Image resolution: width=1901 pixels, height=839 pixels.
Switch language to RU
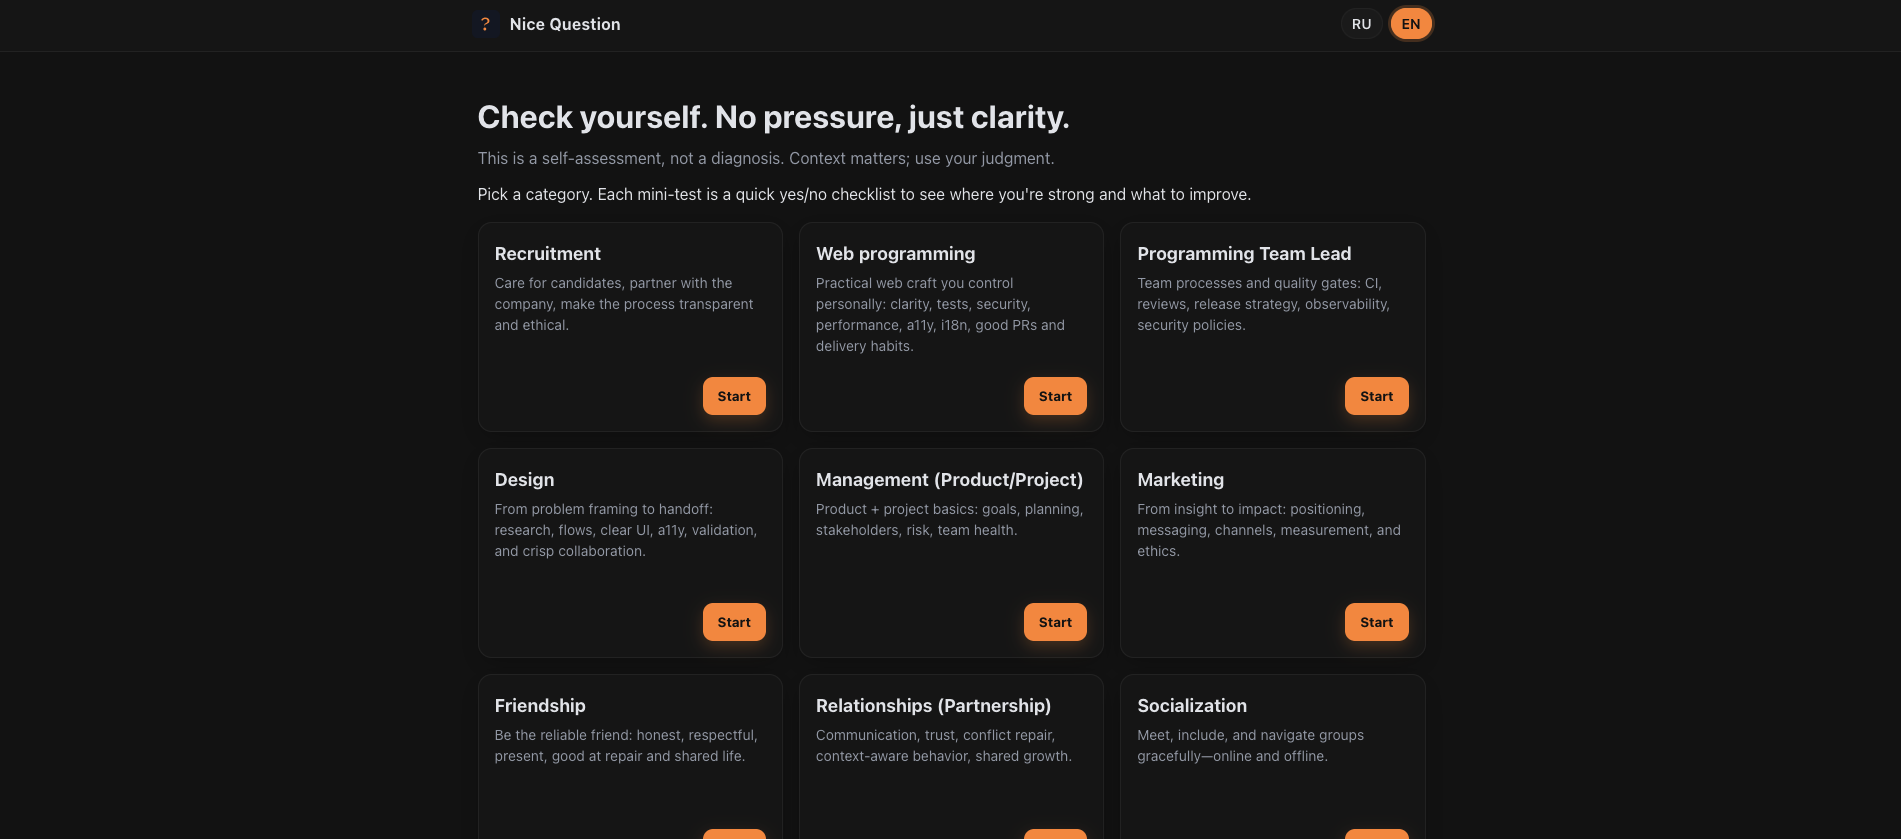[x=1361, y=24]
